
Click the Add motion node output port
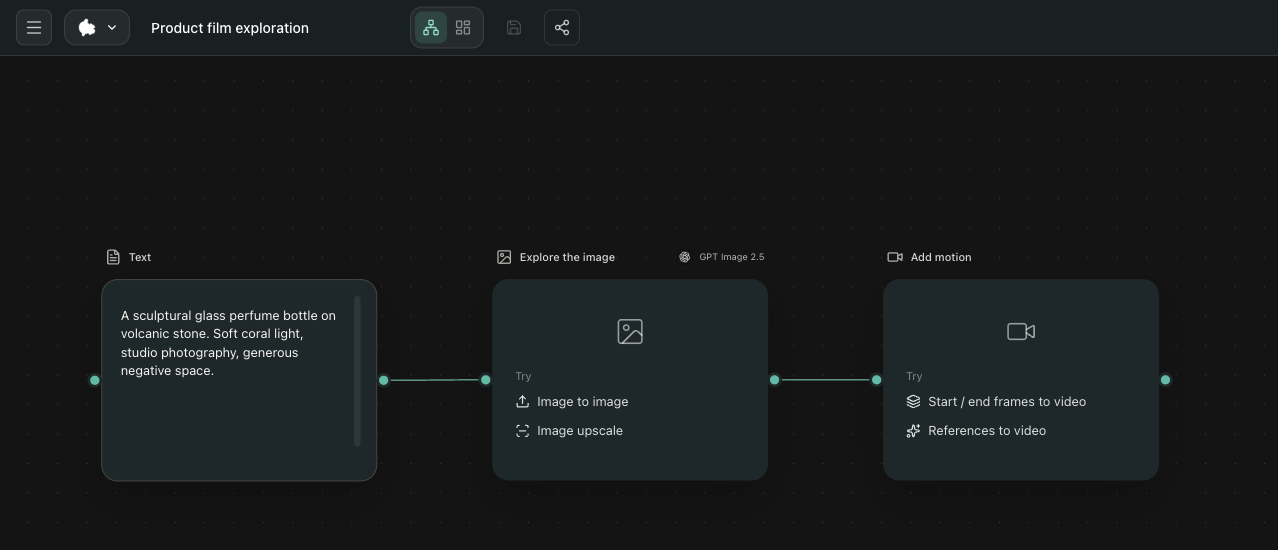(1166, 380)
